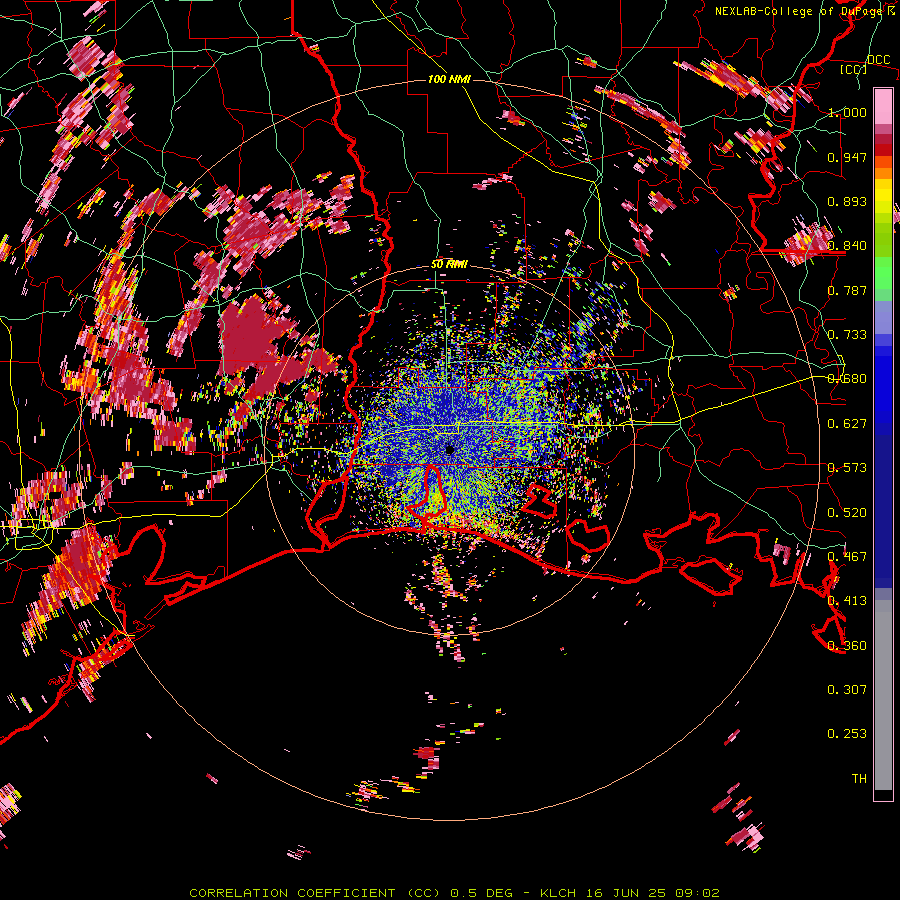The height and width of the screenshot is (900, 900).
Task: Select the 0.947 legend value
Action: point(847,157)
